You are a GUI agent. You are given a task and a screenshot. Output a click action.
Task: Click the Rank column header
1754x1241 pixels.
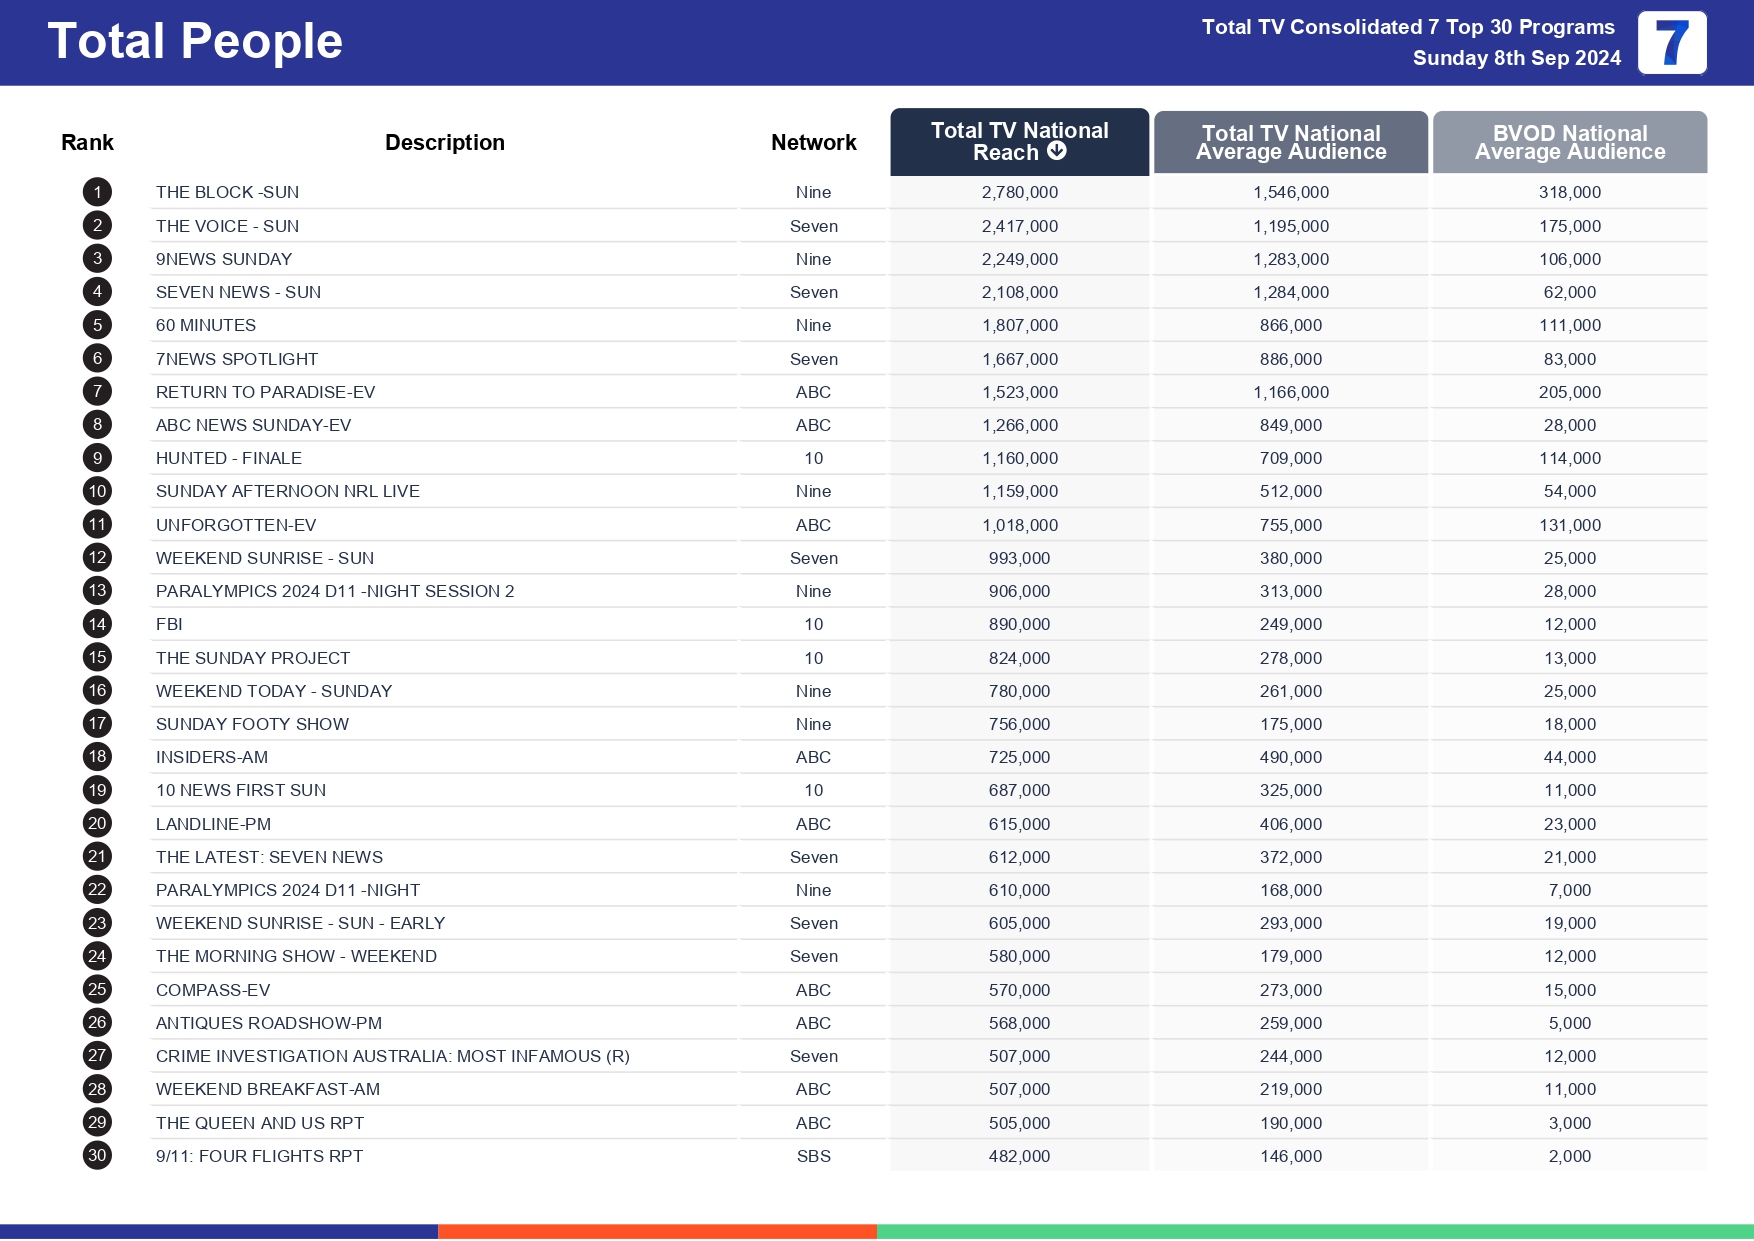(87, 143)
